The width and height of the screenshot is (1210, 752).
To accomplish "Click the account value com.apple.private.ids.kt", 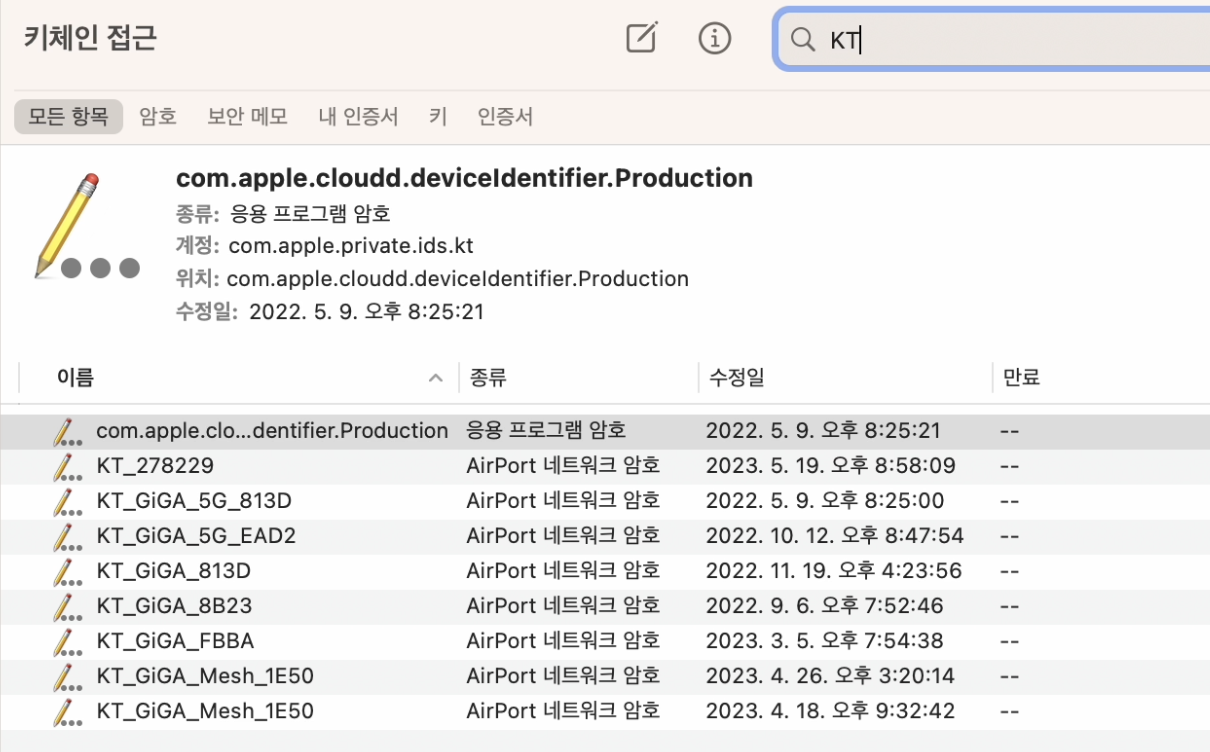I will tap(351, 246).
